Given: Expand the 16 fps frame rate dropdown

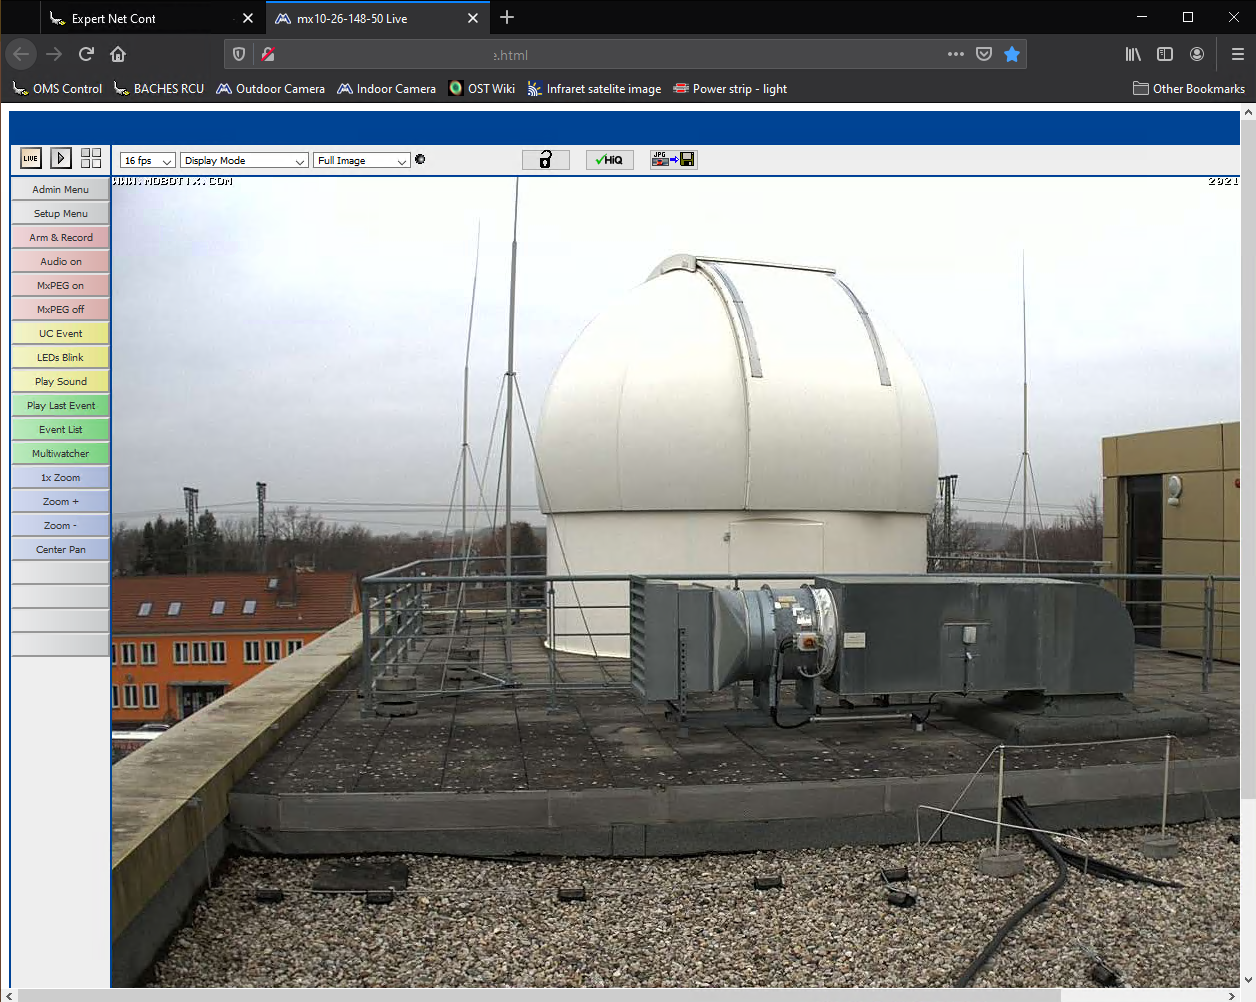Looking at the screenshot, I should point(148,161).
